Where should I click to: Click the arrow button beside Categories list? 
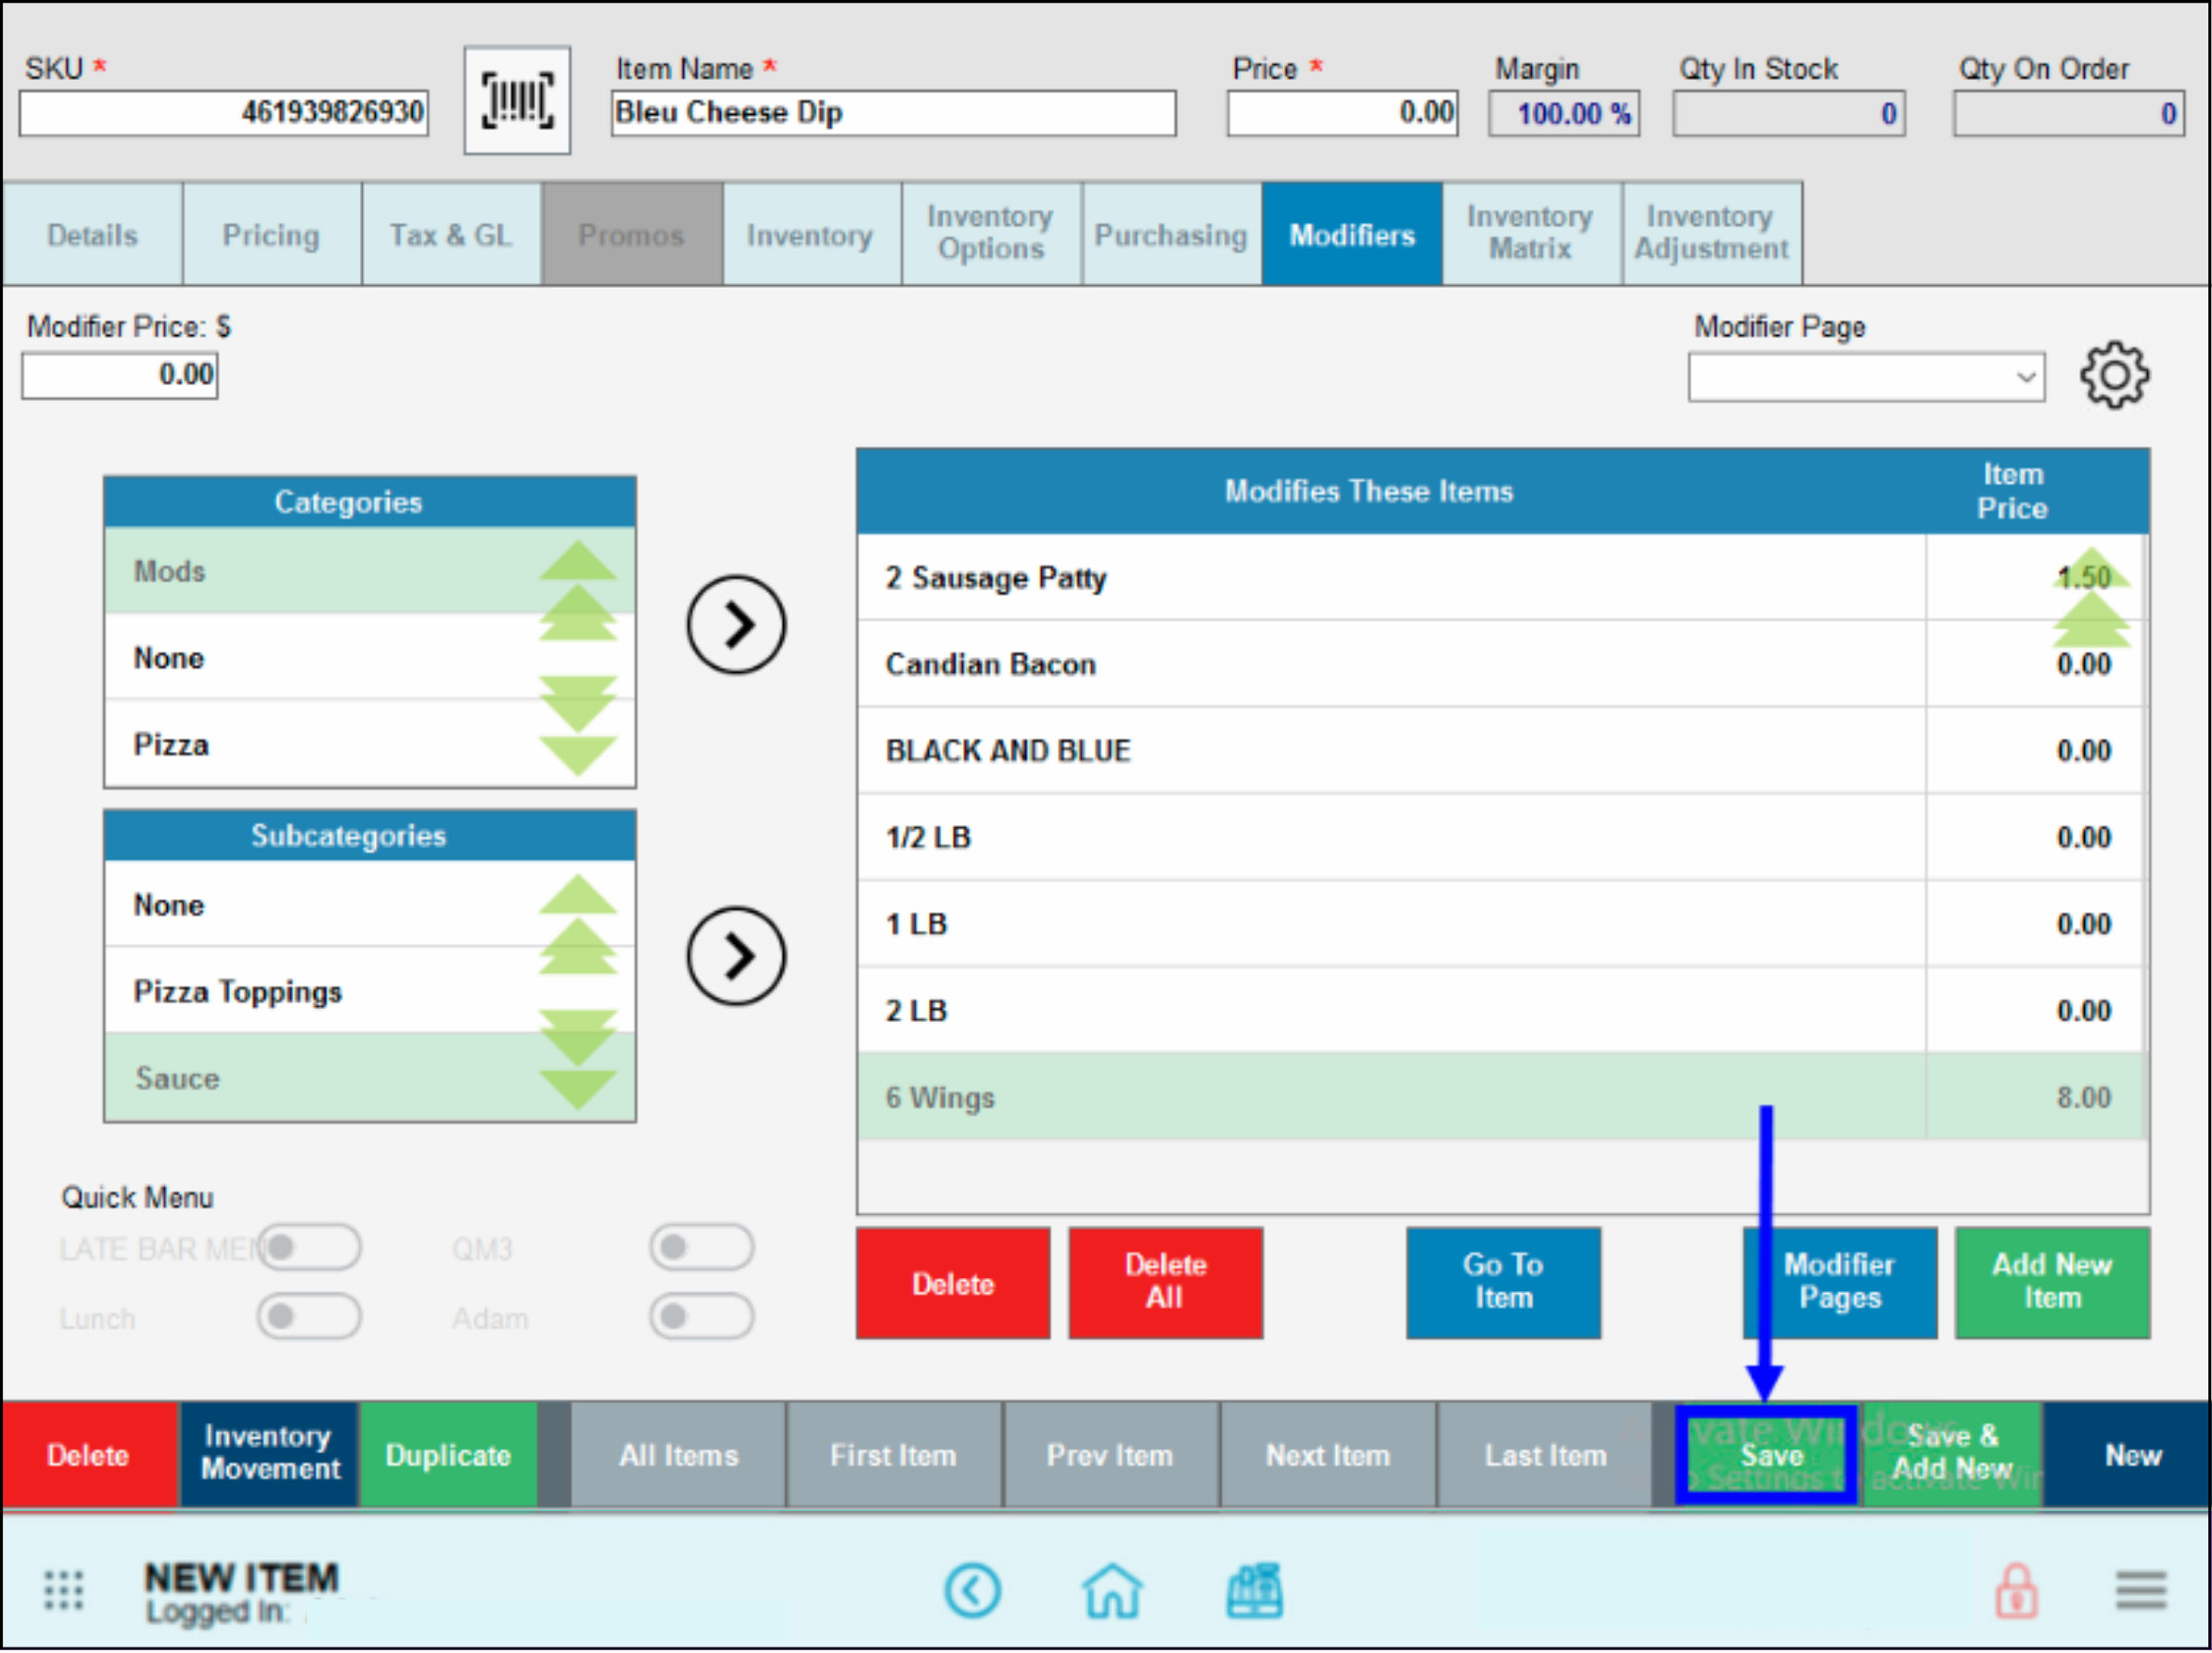pyautogui.click(x=736, y=624)
